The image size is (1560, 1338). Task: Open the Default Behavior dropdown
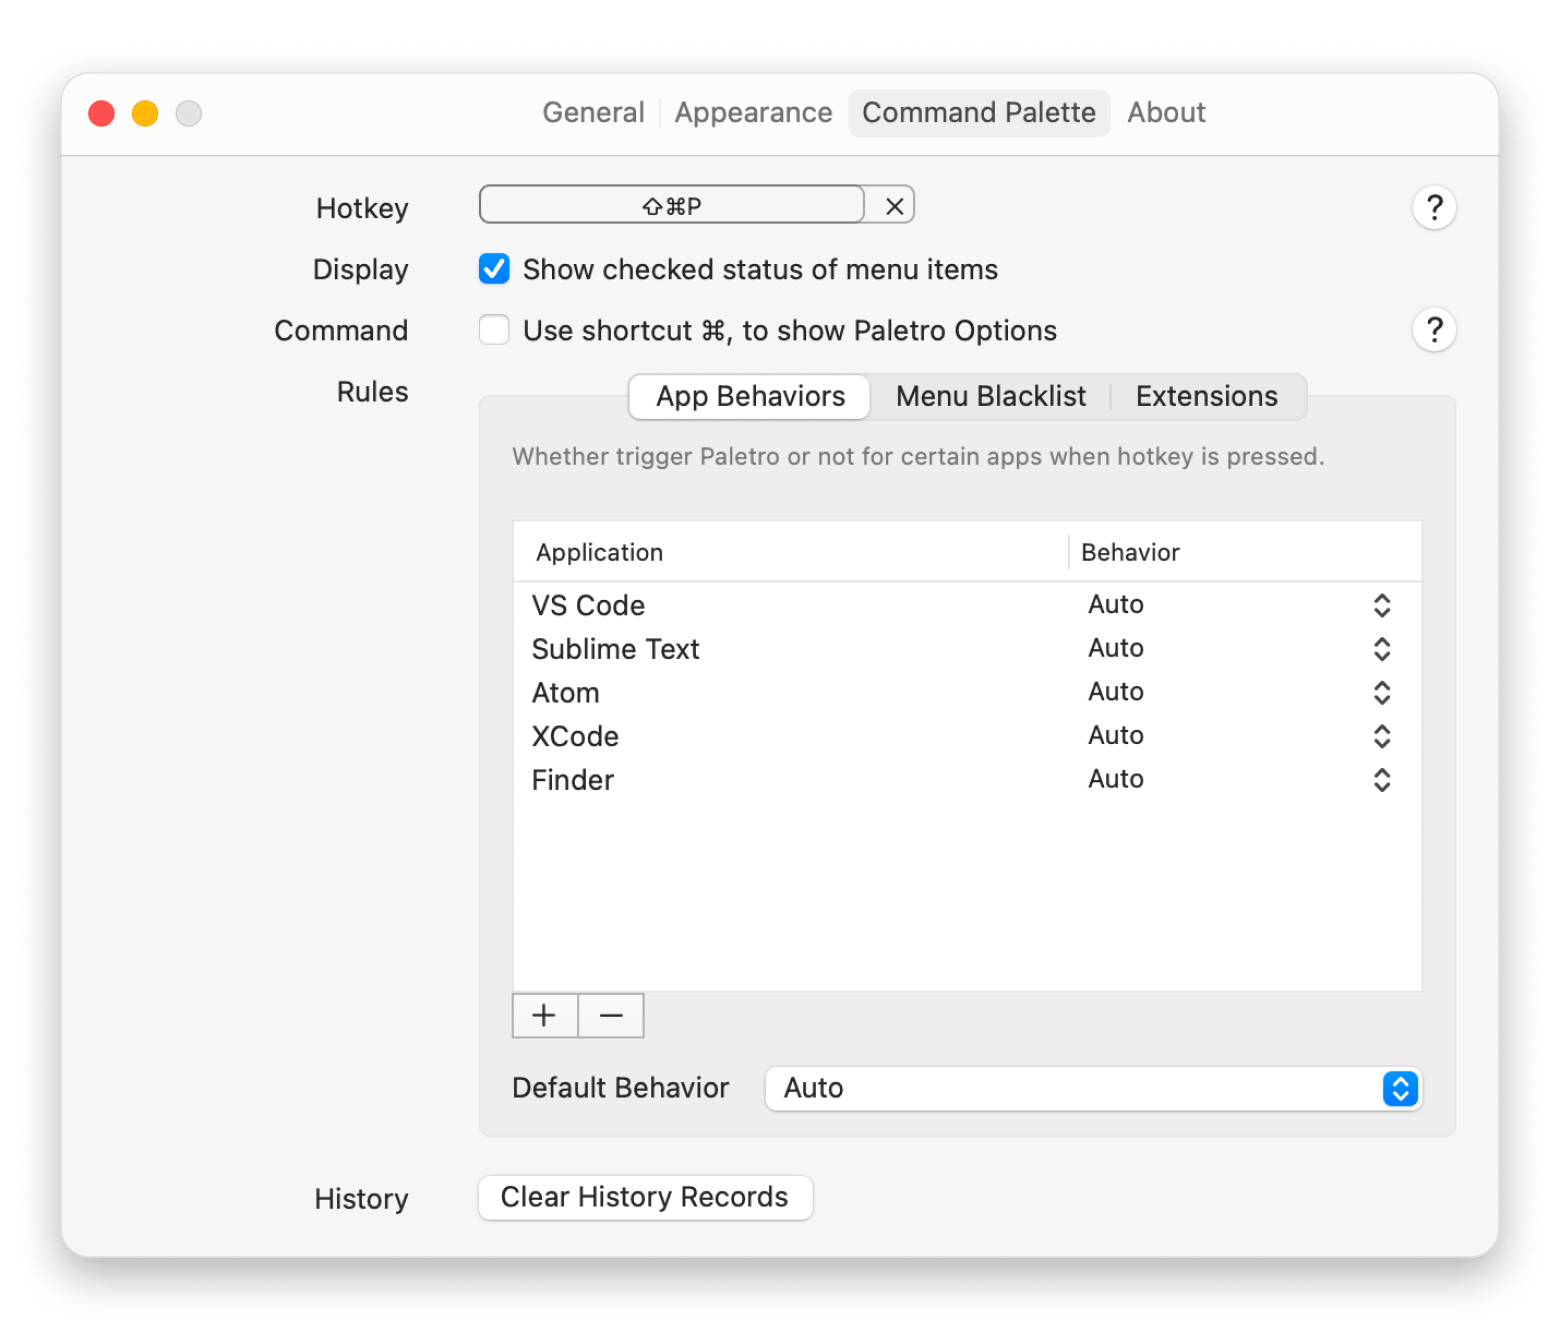coord(1093,1088)
